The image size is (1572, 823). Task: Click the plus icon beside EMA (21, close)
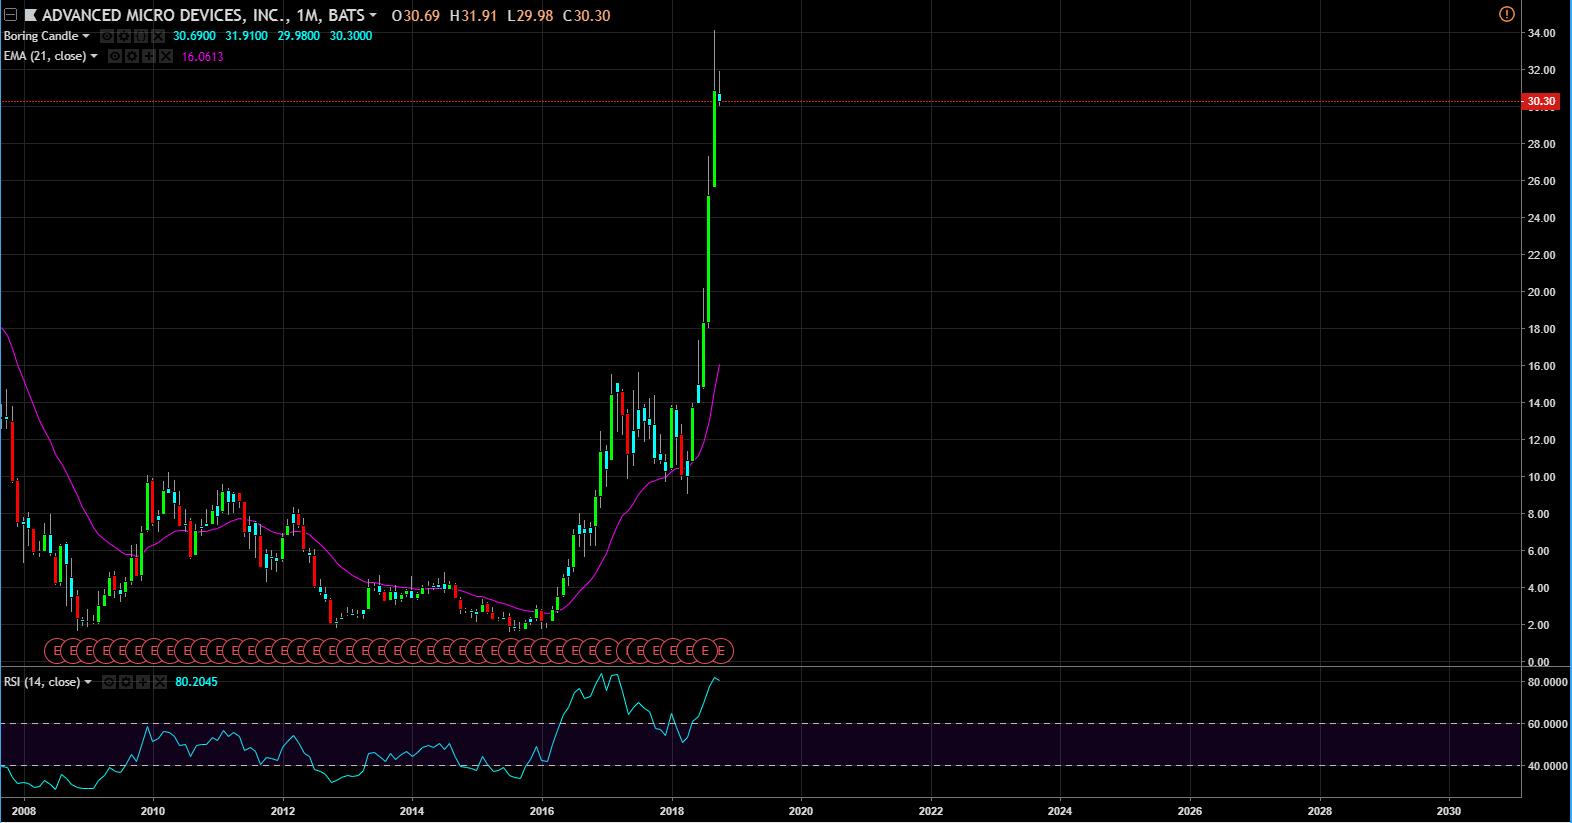pos(149,56)
